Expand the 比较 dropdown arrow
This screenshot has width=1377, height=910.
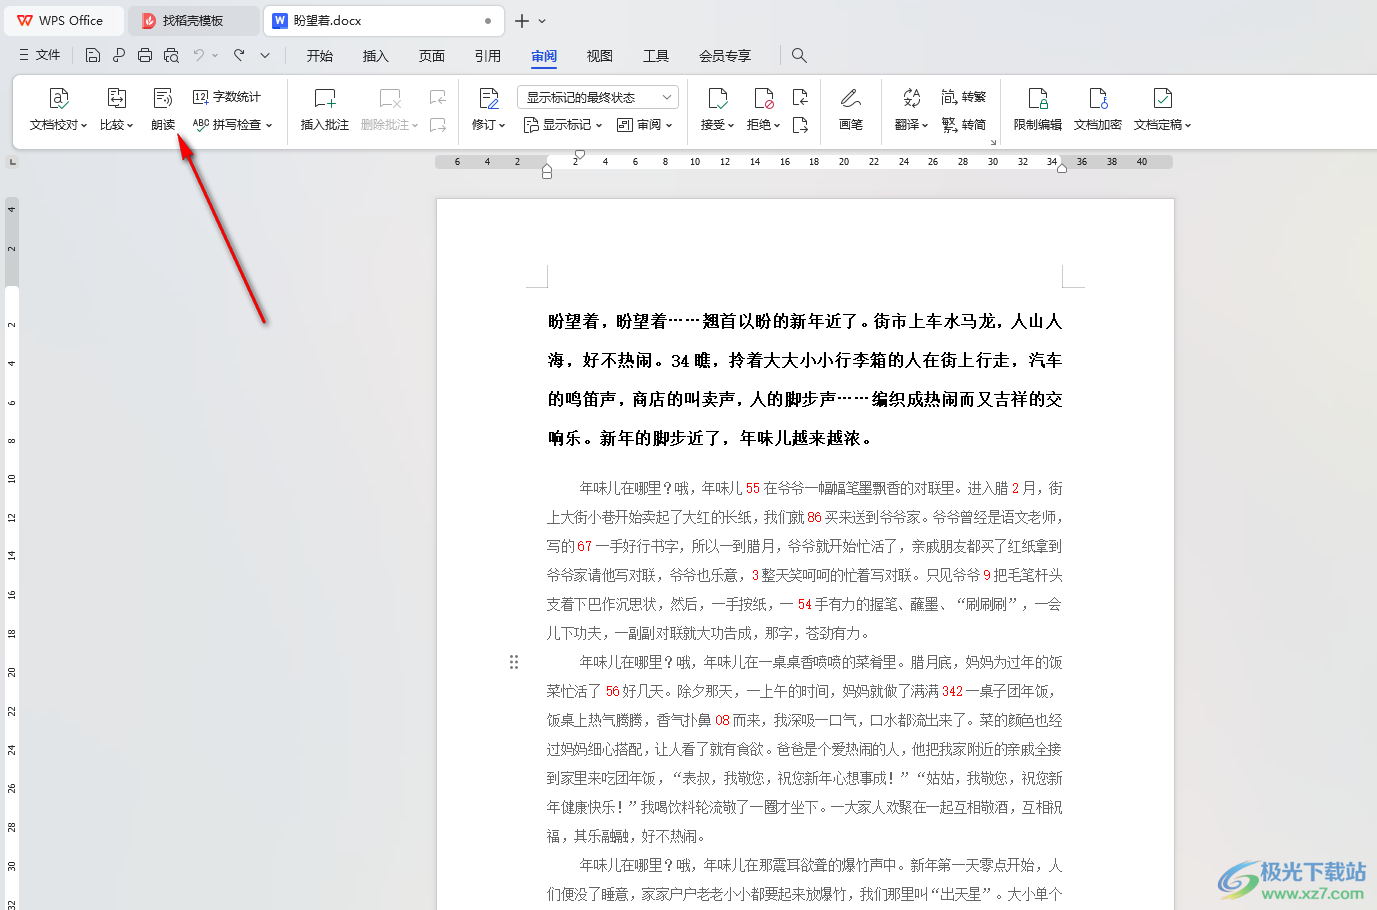[x=130, y=126]
